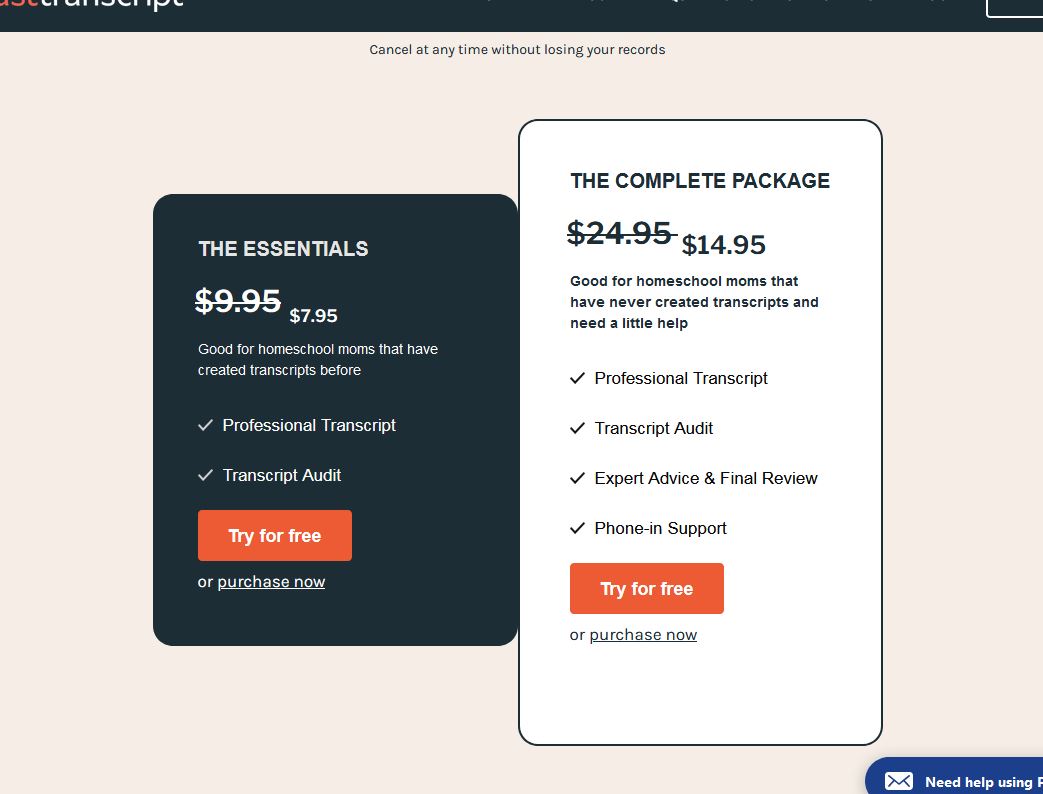Click checkmark beside Complete Package Transcript Audit

coord(577,428)
